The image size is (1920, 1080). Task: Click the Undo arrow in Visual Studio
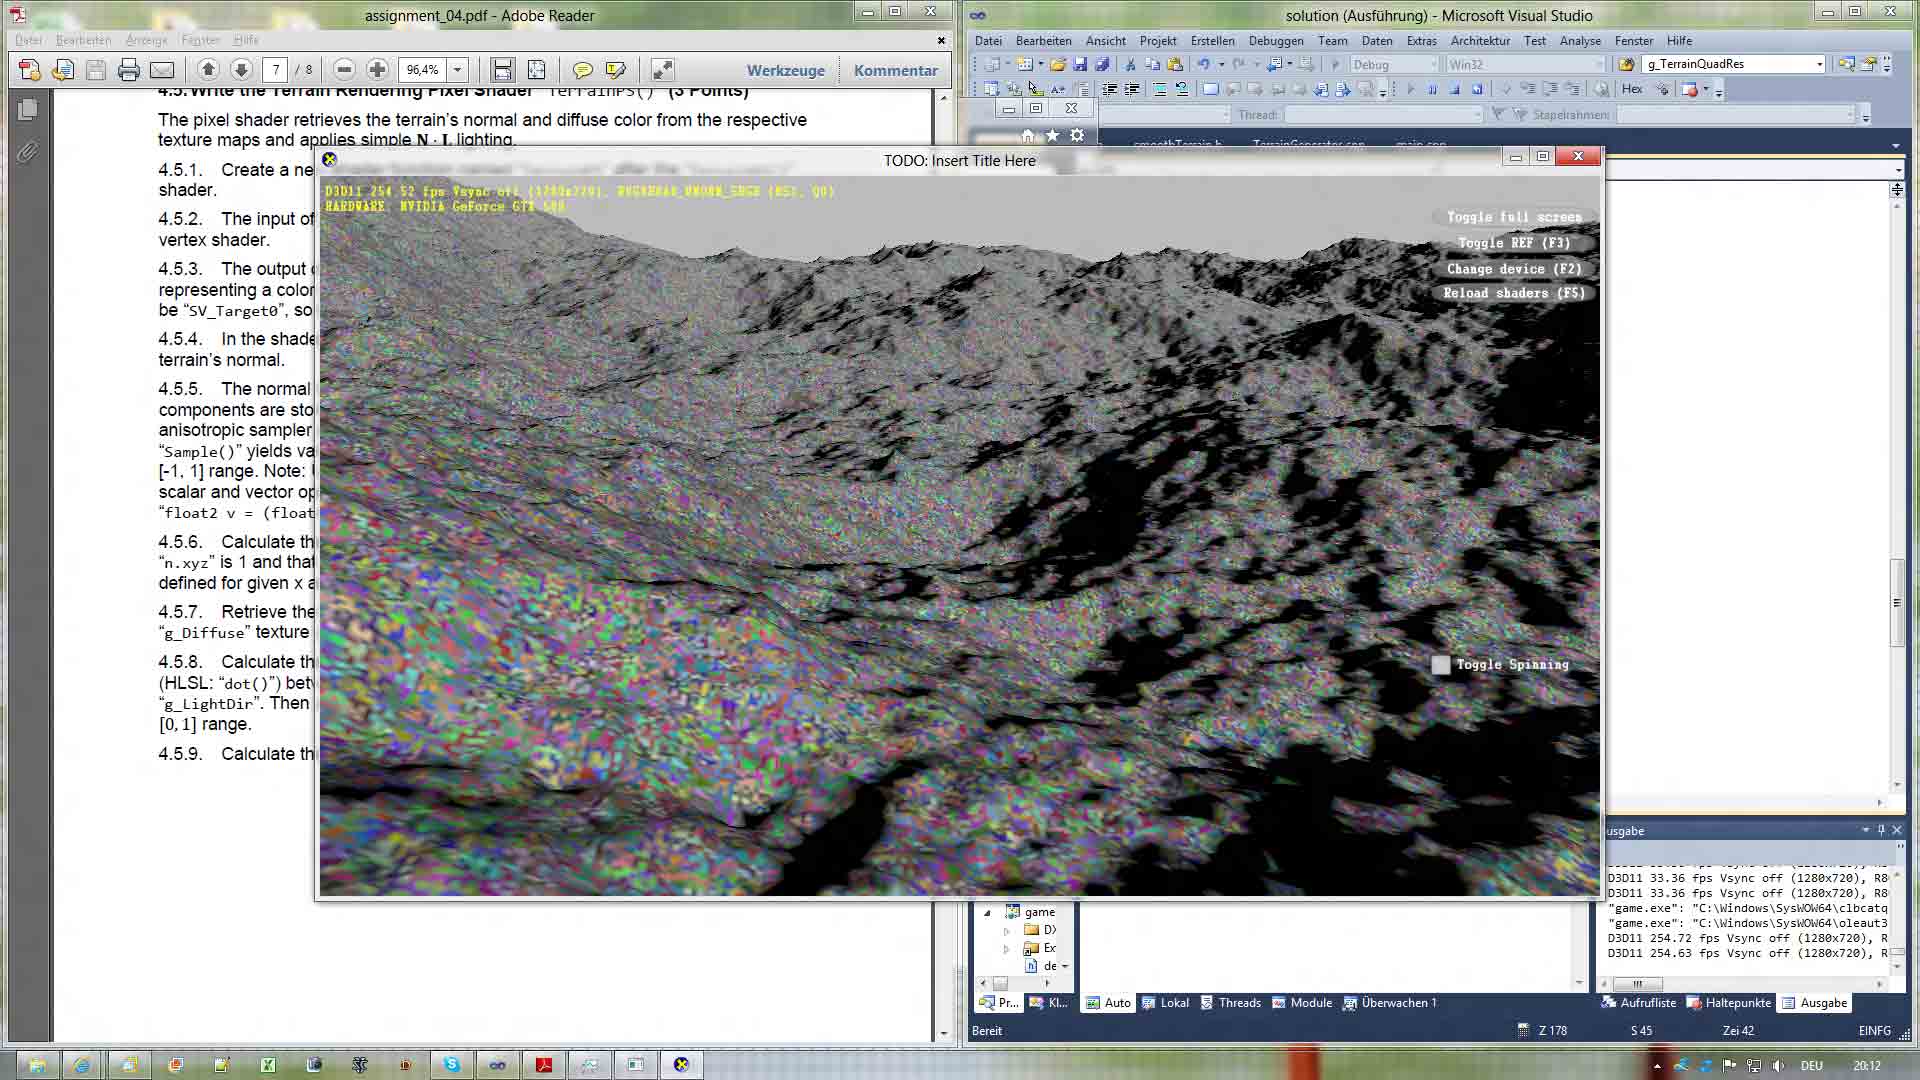(1204, 64)
